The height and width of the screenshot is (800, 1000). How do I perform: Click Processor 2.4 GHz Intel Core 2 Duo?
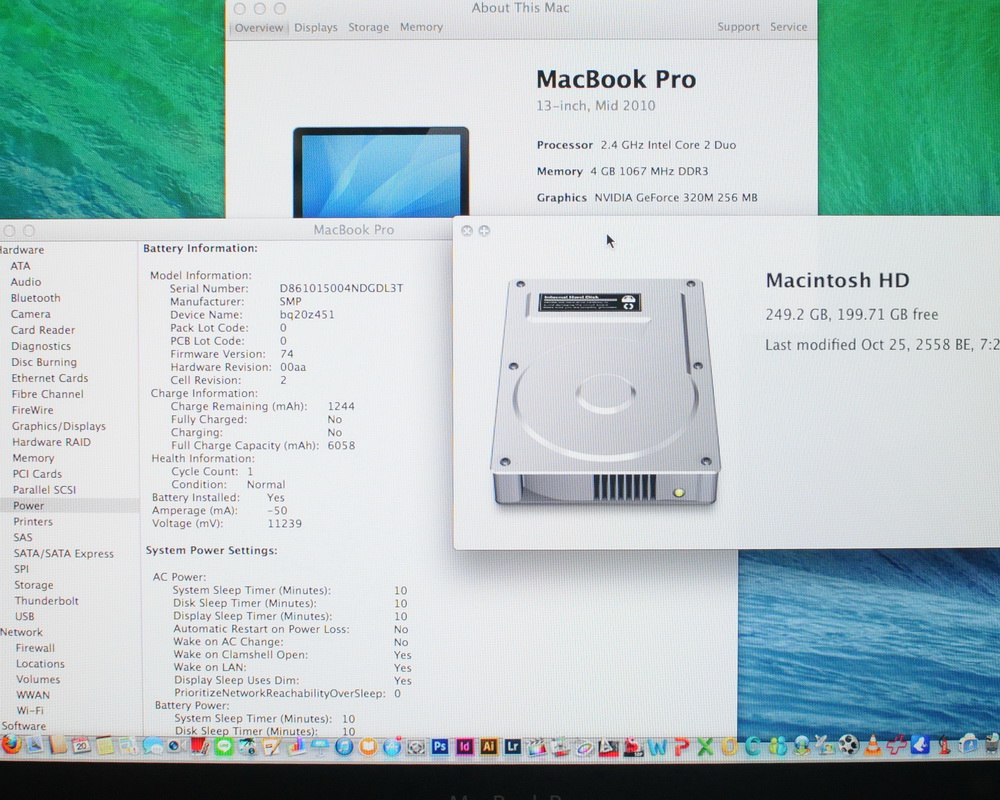pos(636,145)
